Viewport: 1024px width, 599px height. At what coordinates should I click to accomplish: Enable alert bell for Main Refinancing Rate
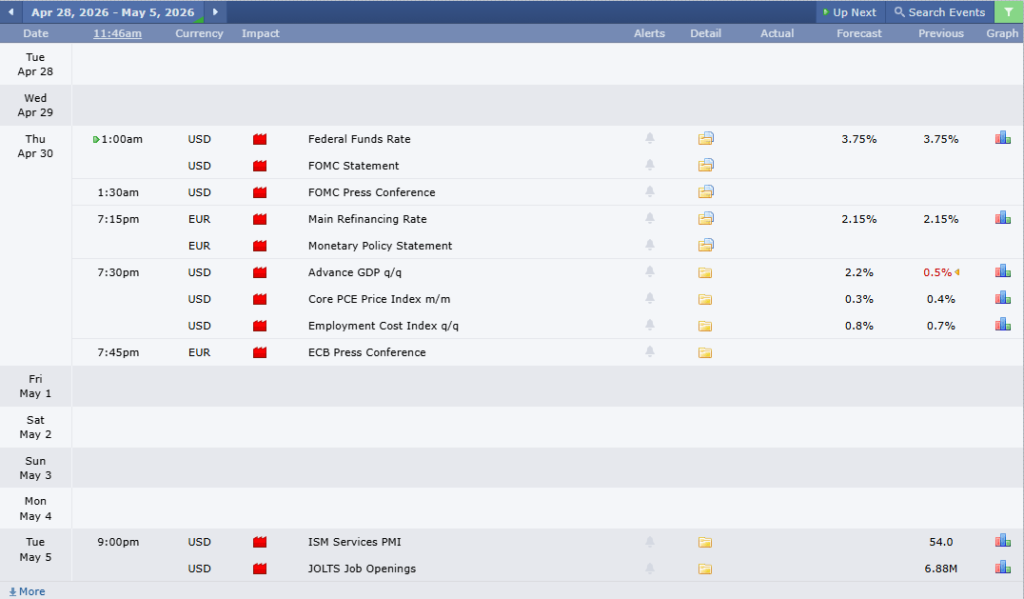pos(650,219)
